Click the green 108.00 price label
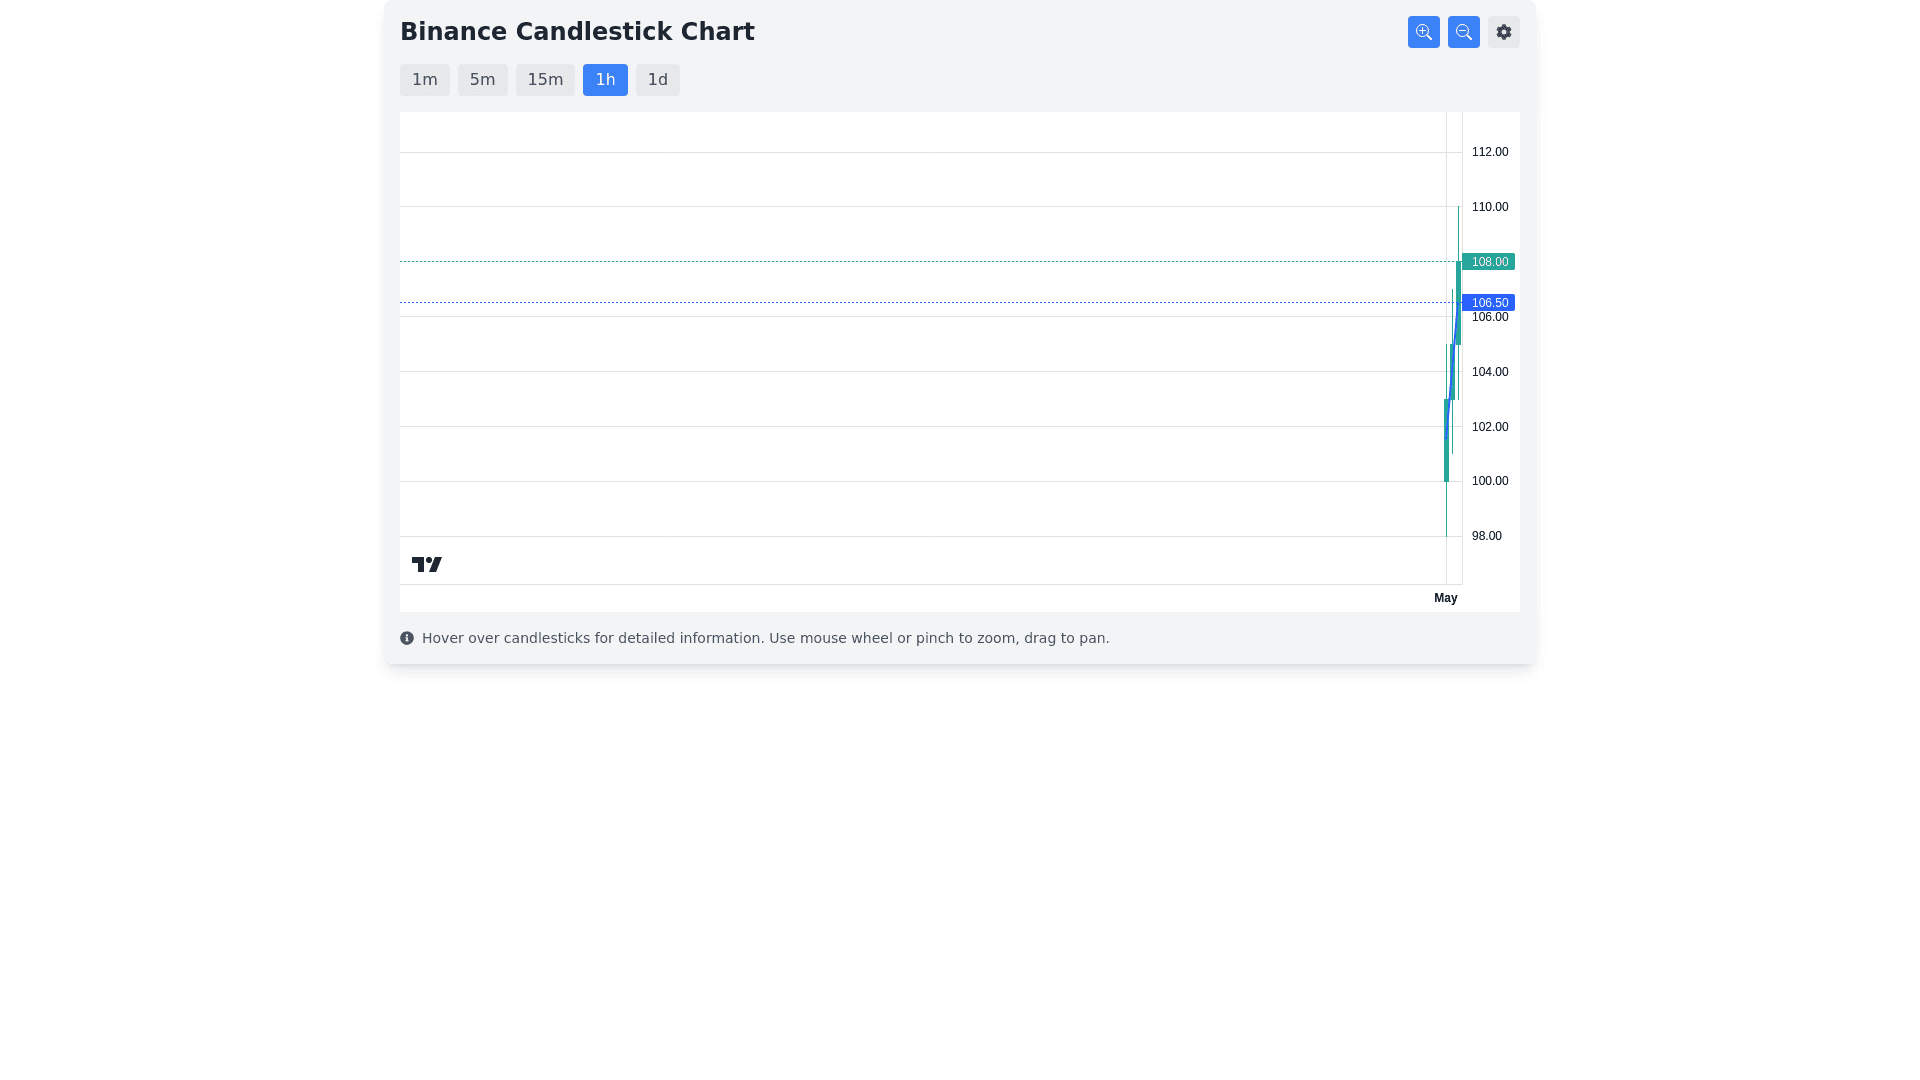 pos(1488,262)
